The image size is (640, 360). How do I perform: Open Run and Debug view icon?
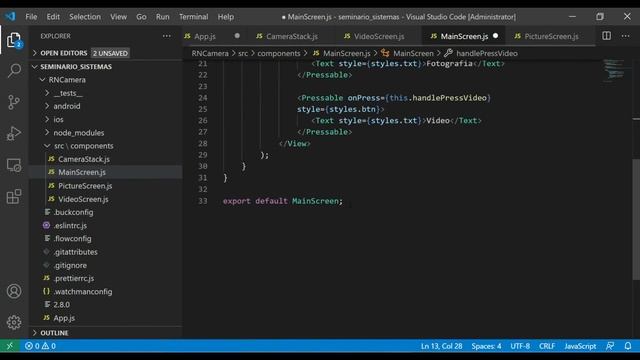14,133
